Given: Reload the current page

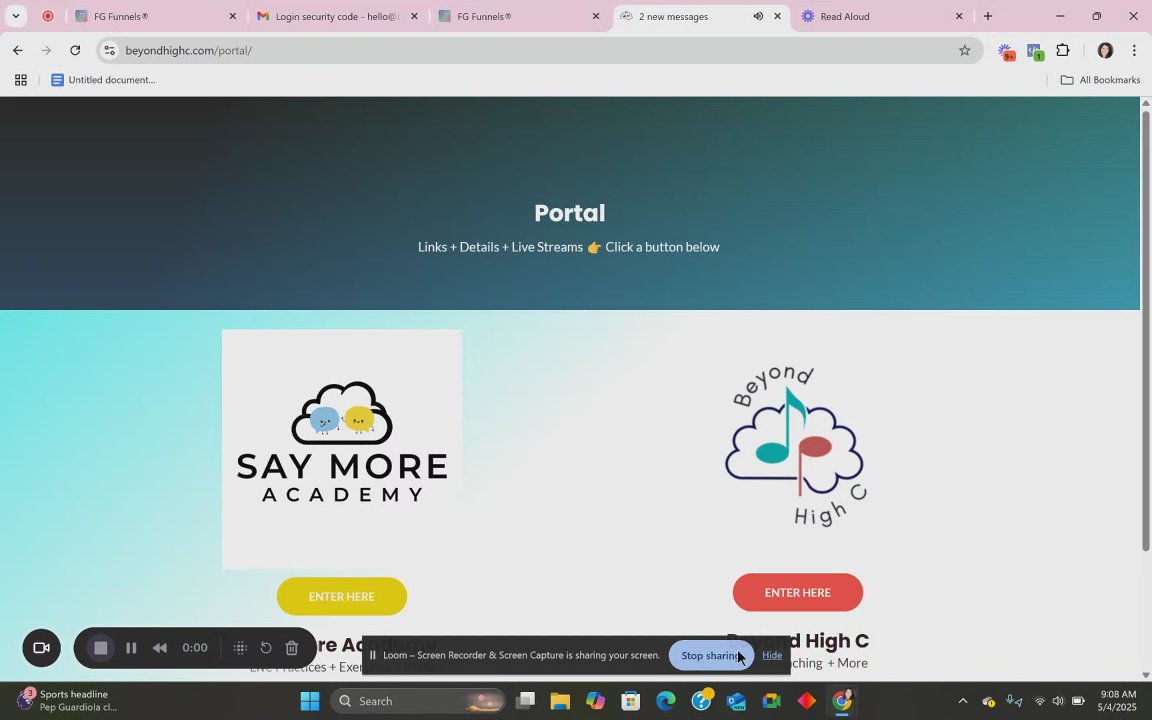Looking at the screenshot, I should click(x=75, y=50).
